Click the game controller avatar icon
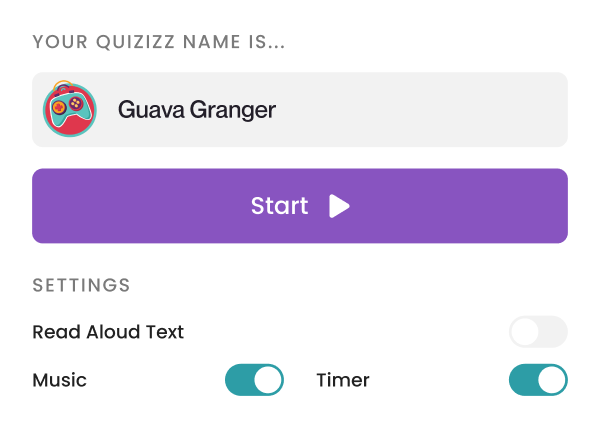 click(x=69, y=110)
